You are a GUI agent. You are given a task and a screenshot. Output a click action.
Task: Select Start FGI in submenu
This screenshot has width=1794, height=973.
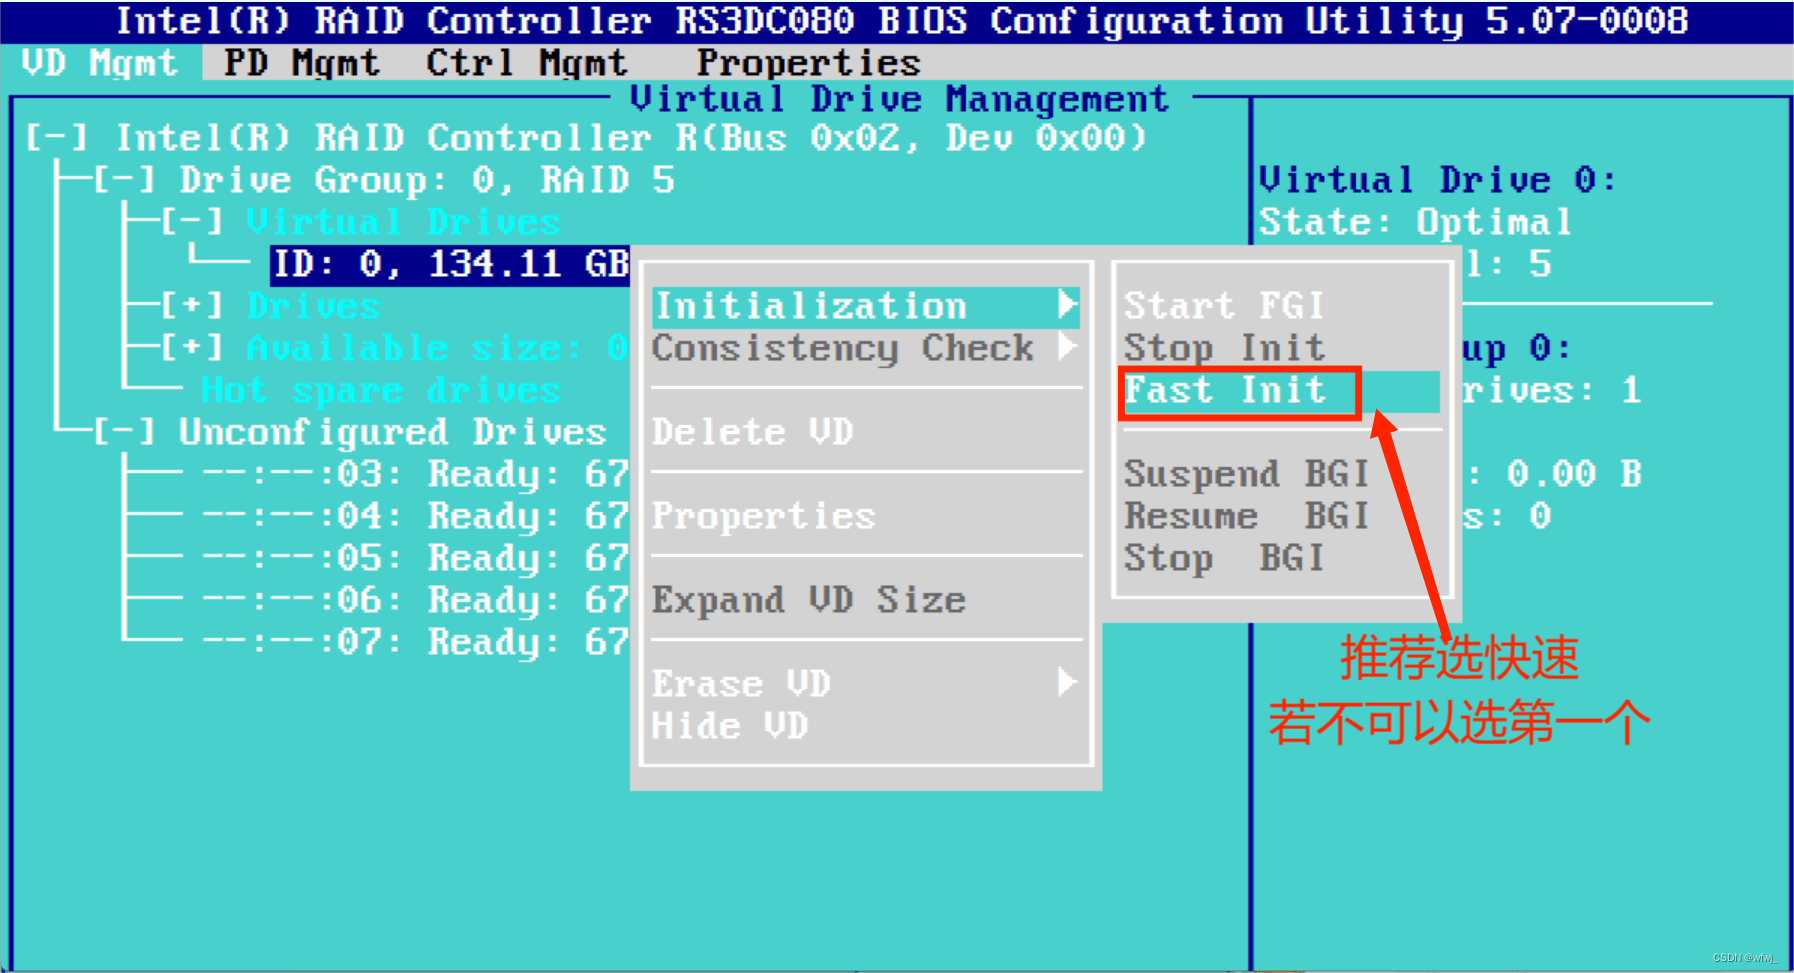(1224, 306)
